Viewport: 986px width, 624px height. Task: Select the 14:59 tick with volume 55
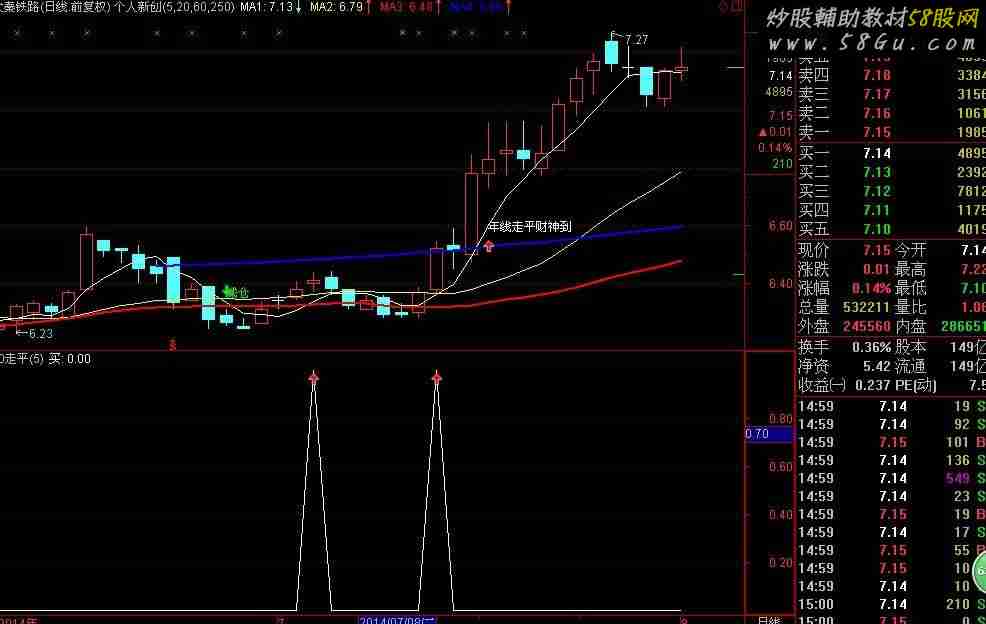click(x=891, y=550)
